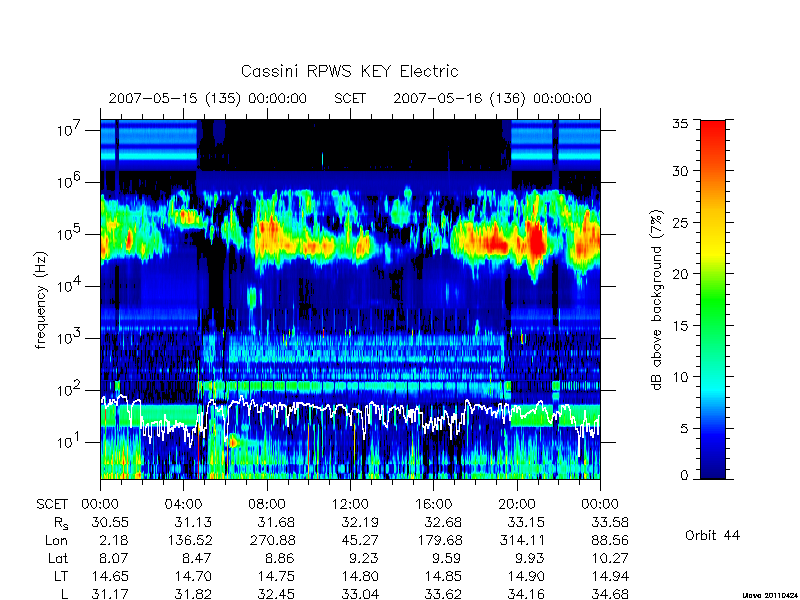Viewport: 800px width, 600px height.
Task: Click Lat value '10.27'
Action: tap(611, 558)
